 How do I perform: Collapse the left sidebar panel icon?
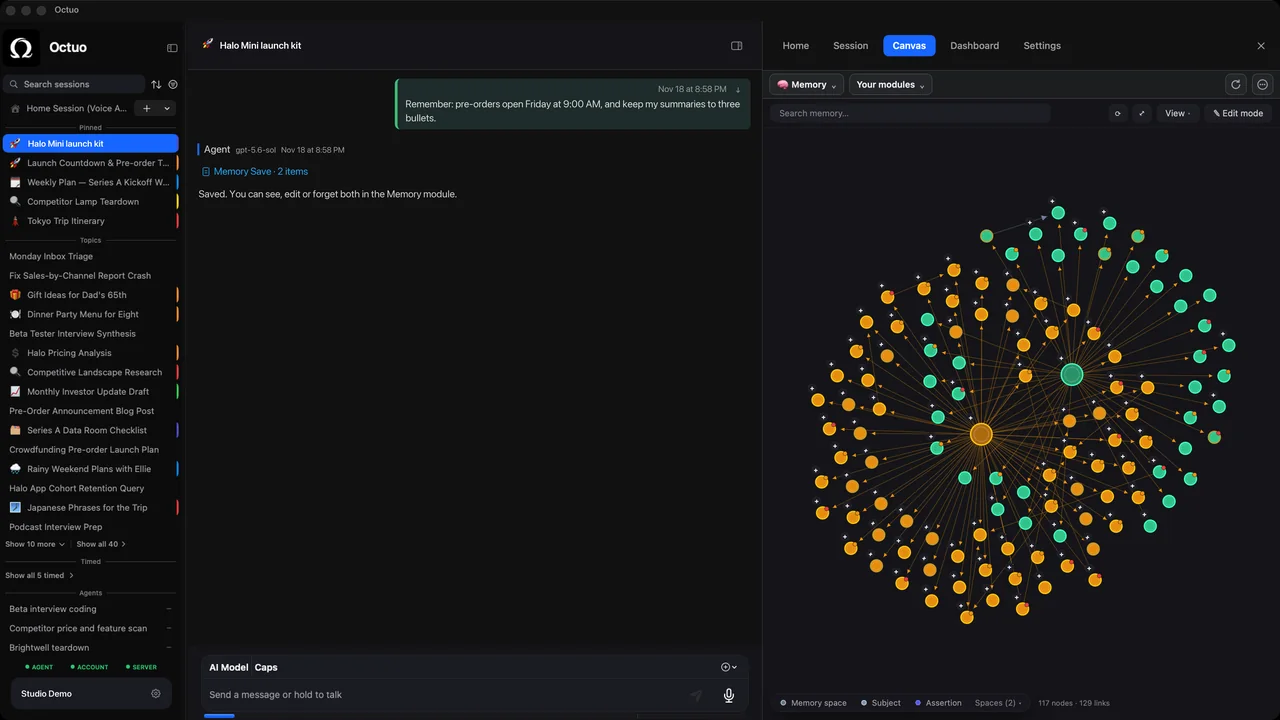pos(172,48)
